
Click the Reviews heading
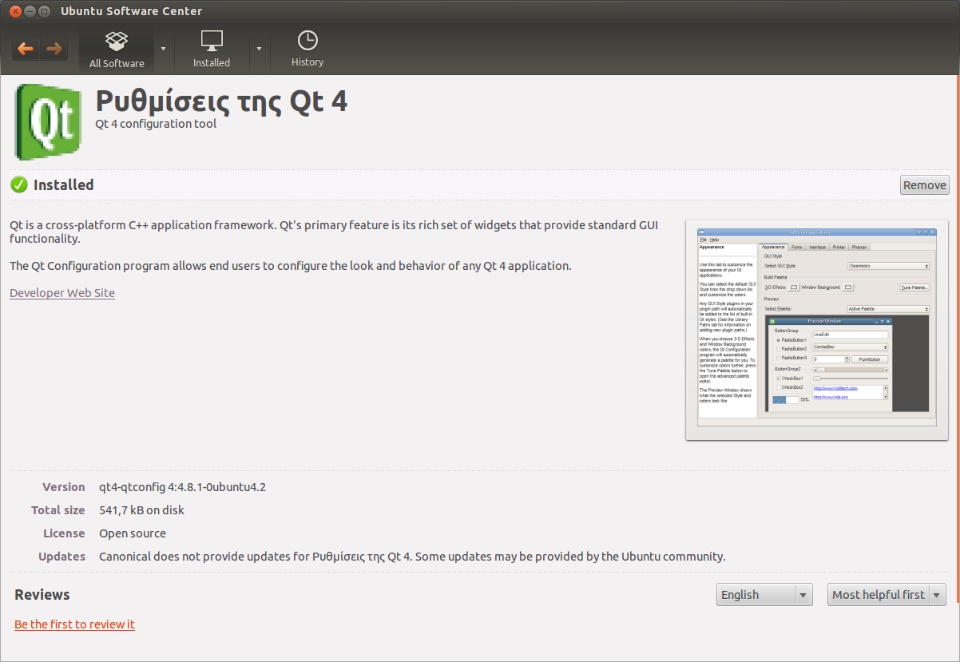[42, 595]
